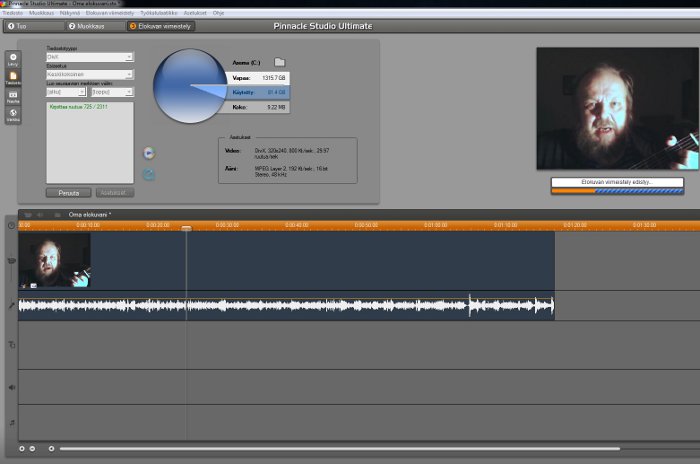Click the 'Oma elokuvani *' project title
This screenshot has height=464, width=700.
click(90, 215)
